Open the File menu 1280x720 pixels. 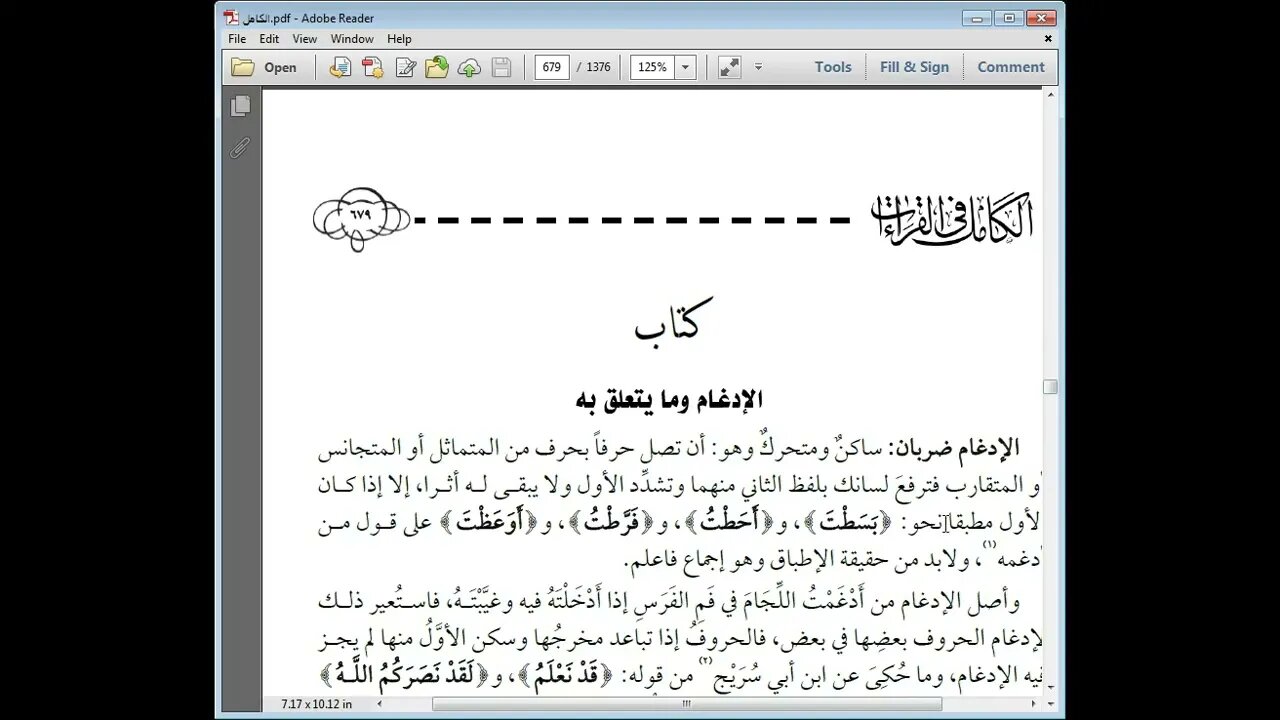tap(237, 39)
